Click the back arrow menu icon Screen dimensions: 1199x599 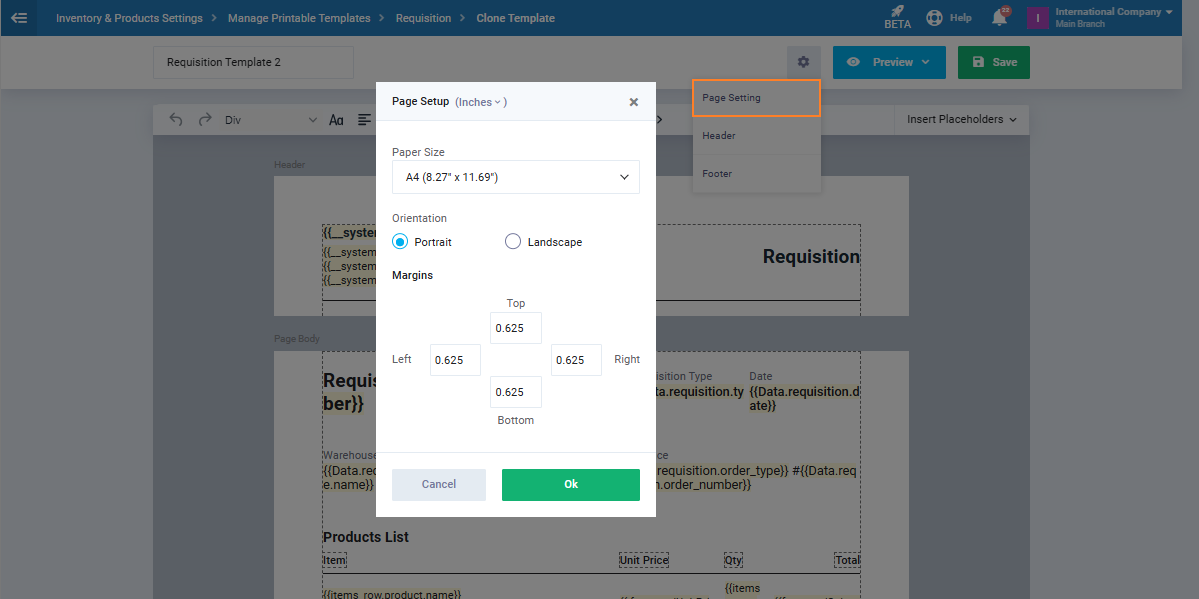(x=19, y=18)
